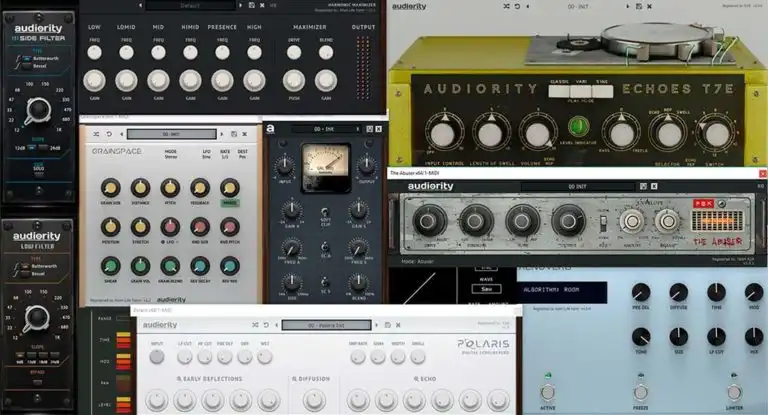The width and height of the screenshot is (768, 415).
Task: Click next preset arrow in Echoes T7E
Action: [x=627, y=6]
